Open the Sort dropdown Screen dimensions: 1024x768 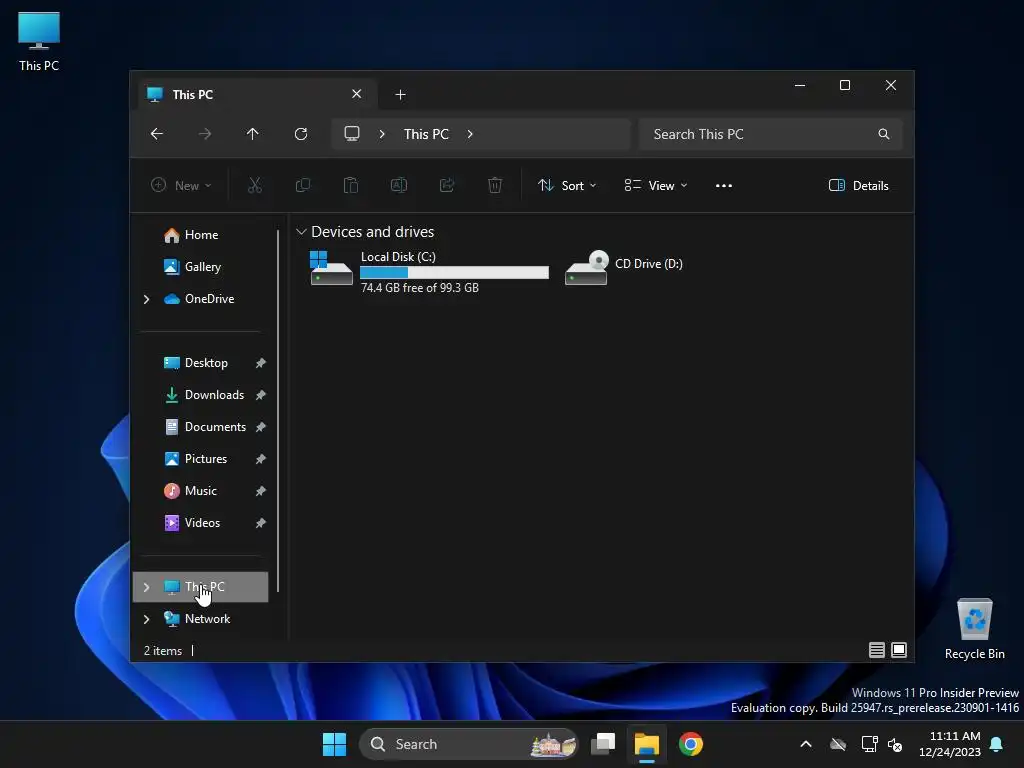point(567,185)
